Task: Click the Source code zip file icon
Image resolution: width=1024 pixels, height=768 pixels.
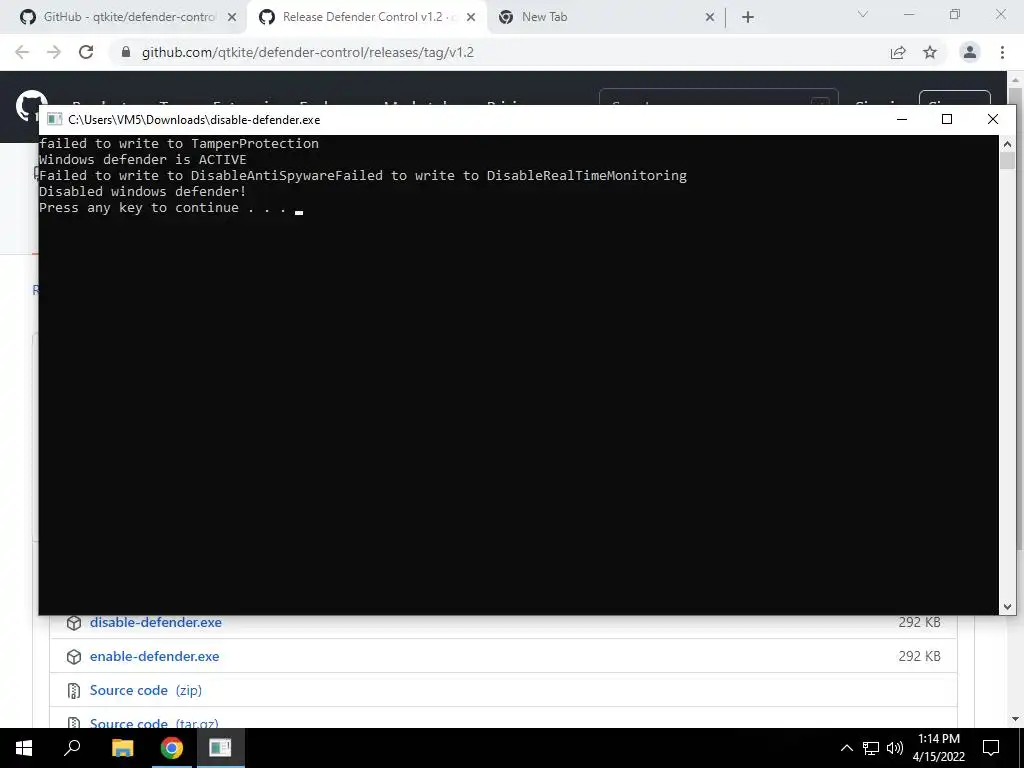Action: pos(74,691)
